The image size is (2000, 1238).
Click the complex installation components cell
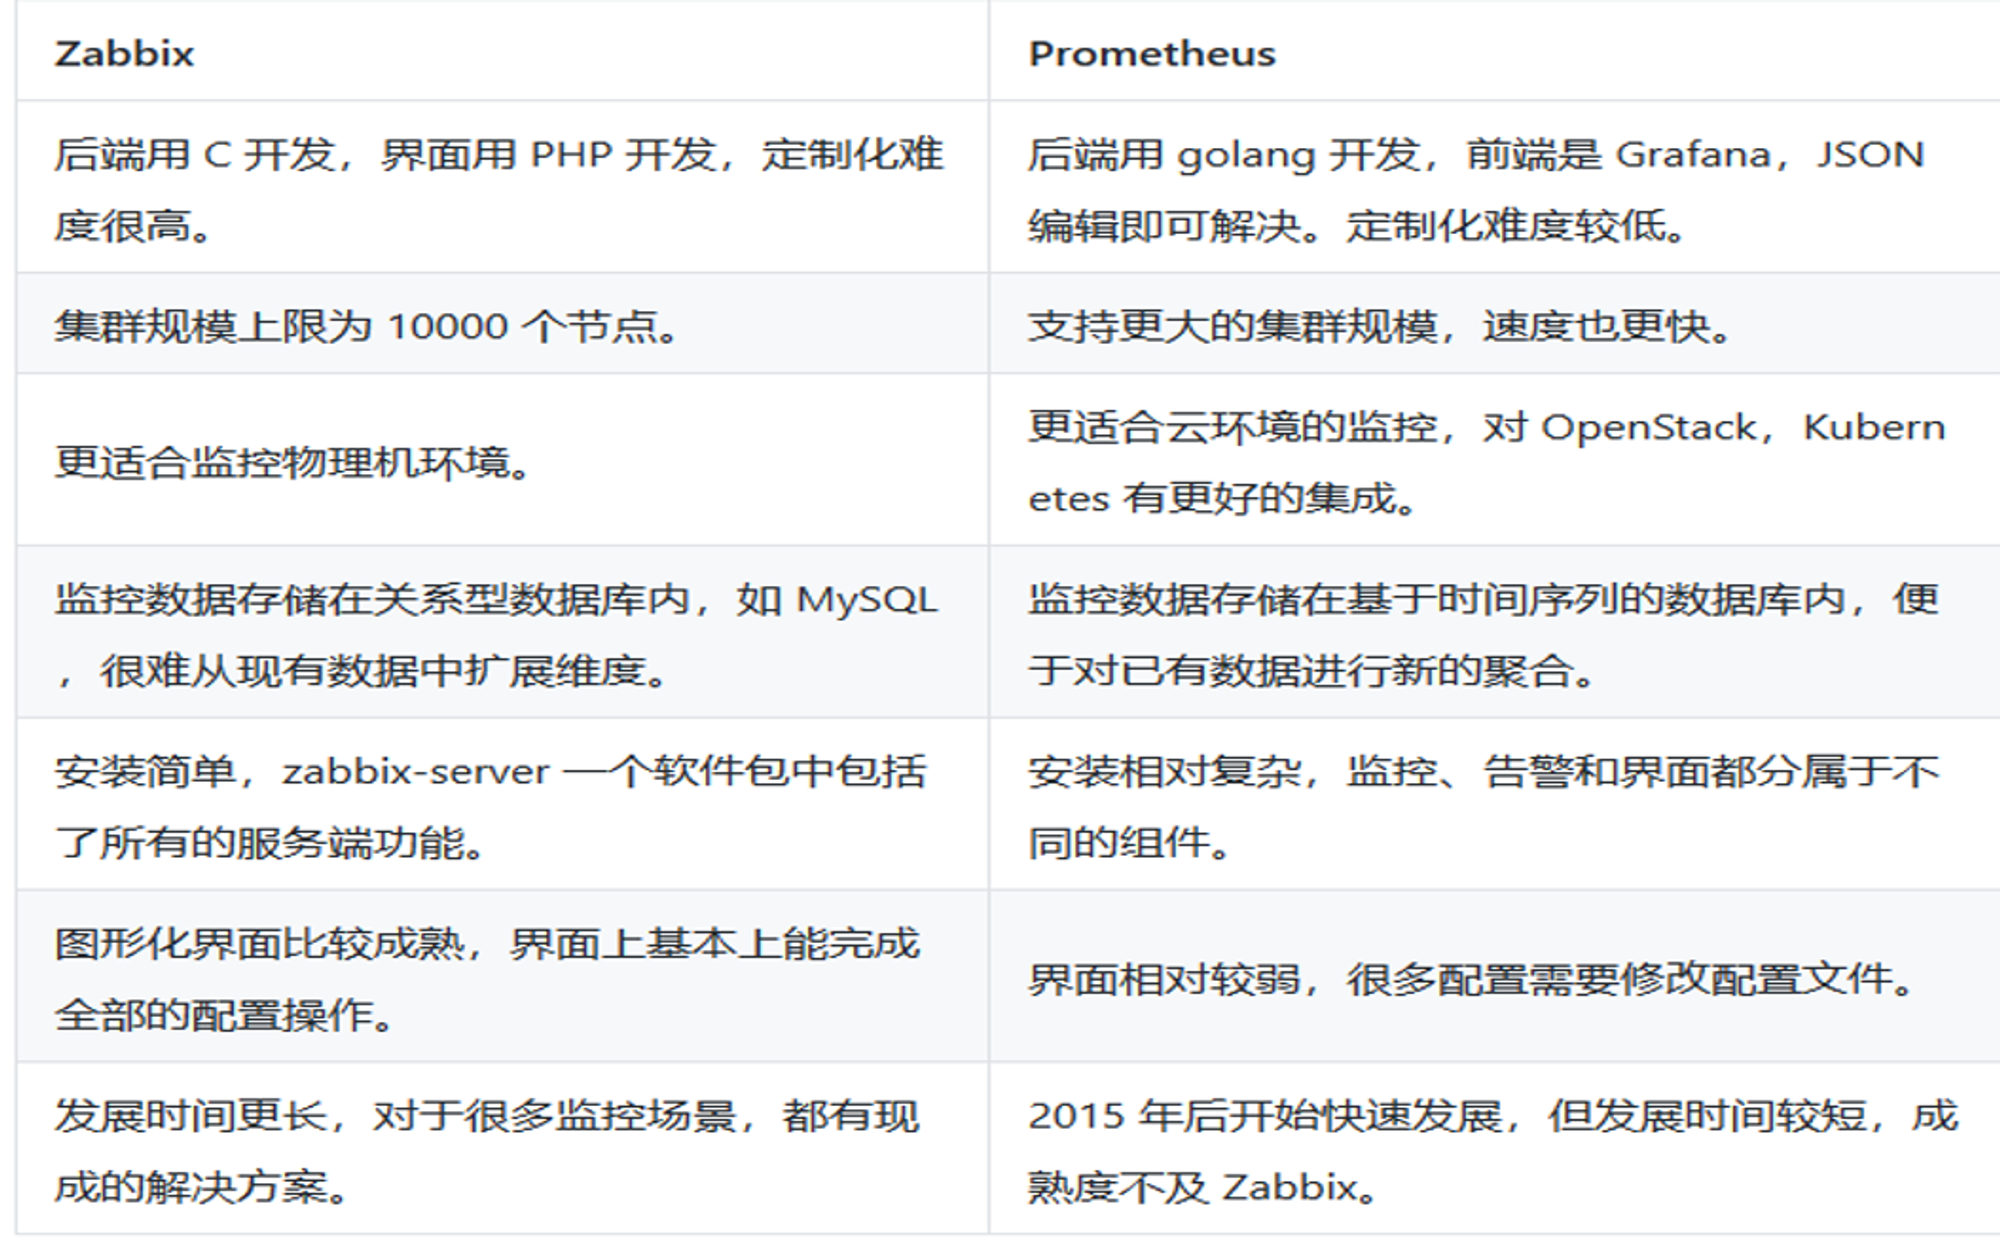[x=1484, y=806]
